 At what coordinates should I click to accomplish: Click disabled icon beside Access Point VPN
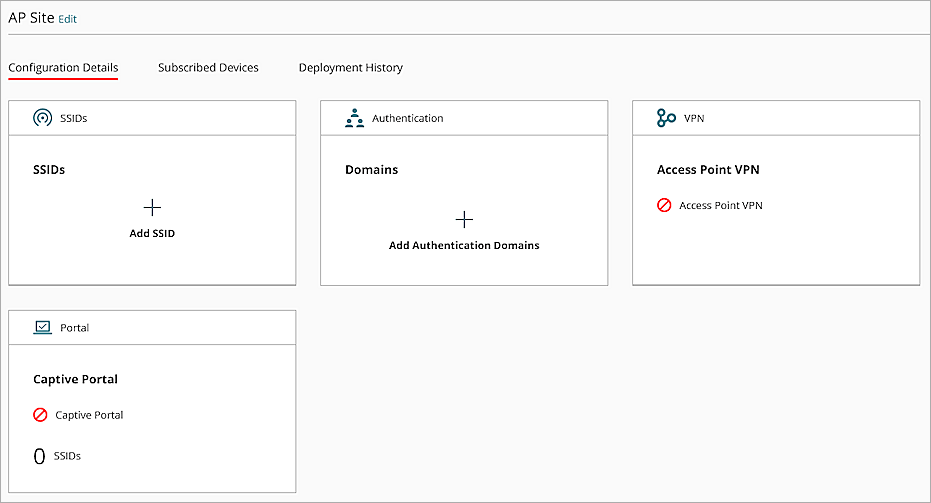tap(664, 205)
